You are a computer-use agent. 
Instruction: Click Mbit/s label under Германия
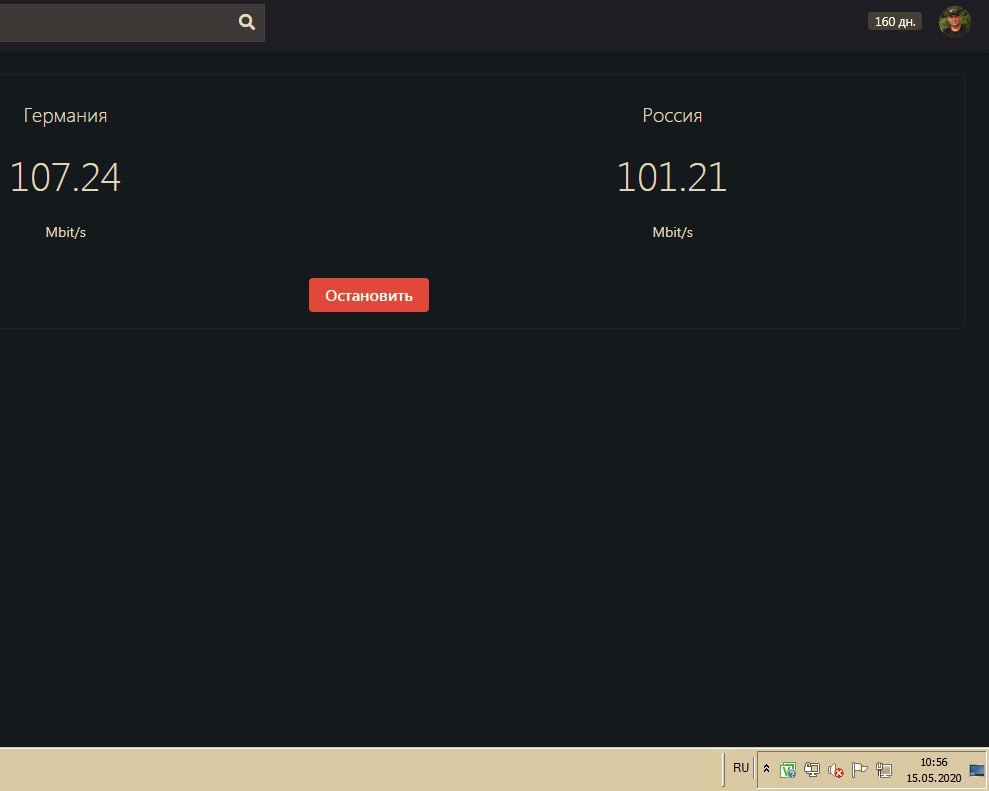[66, 232]
